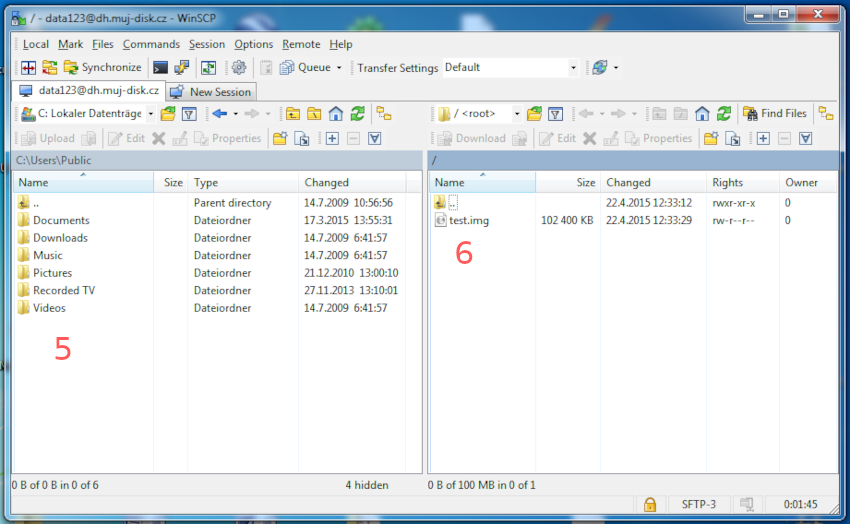Click local panel home directory icon
This screenshot has width=850, height=524.
click(336, 114)
